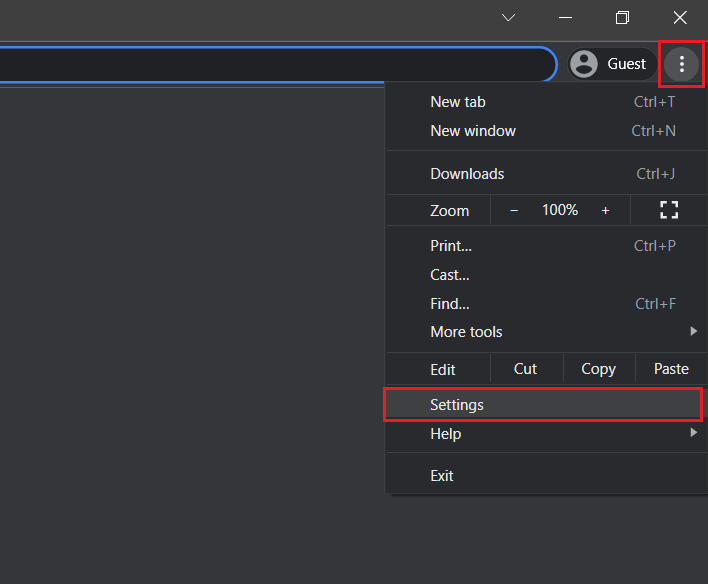Screen dimensions: 708x584
Task: Minimize the Chrome window
Action: pos(566,18)
